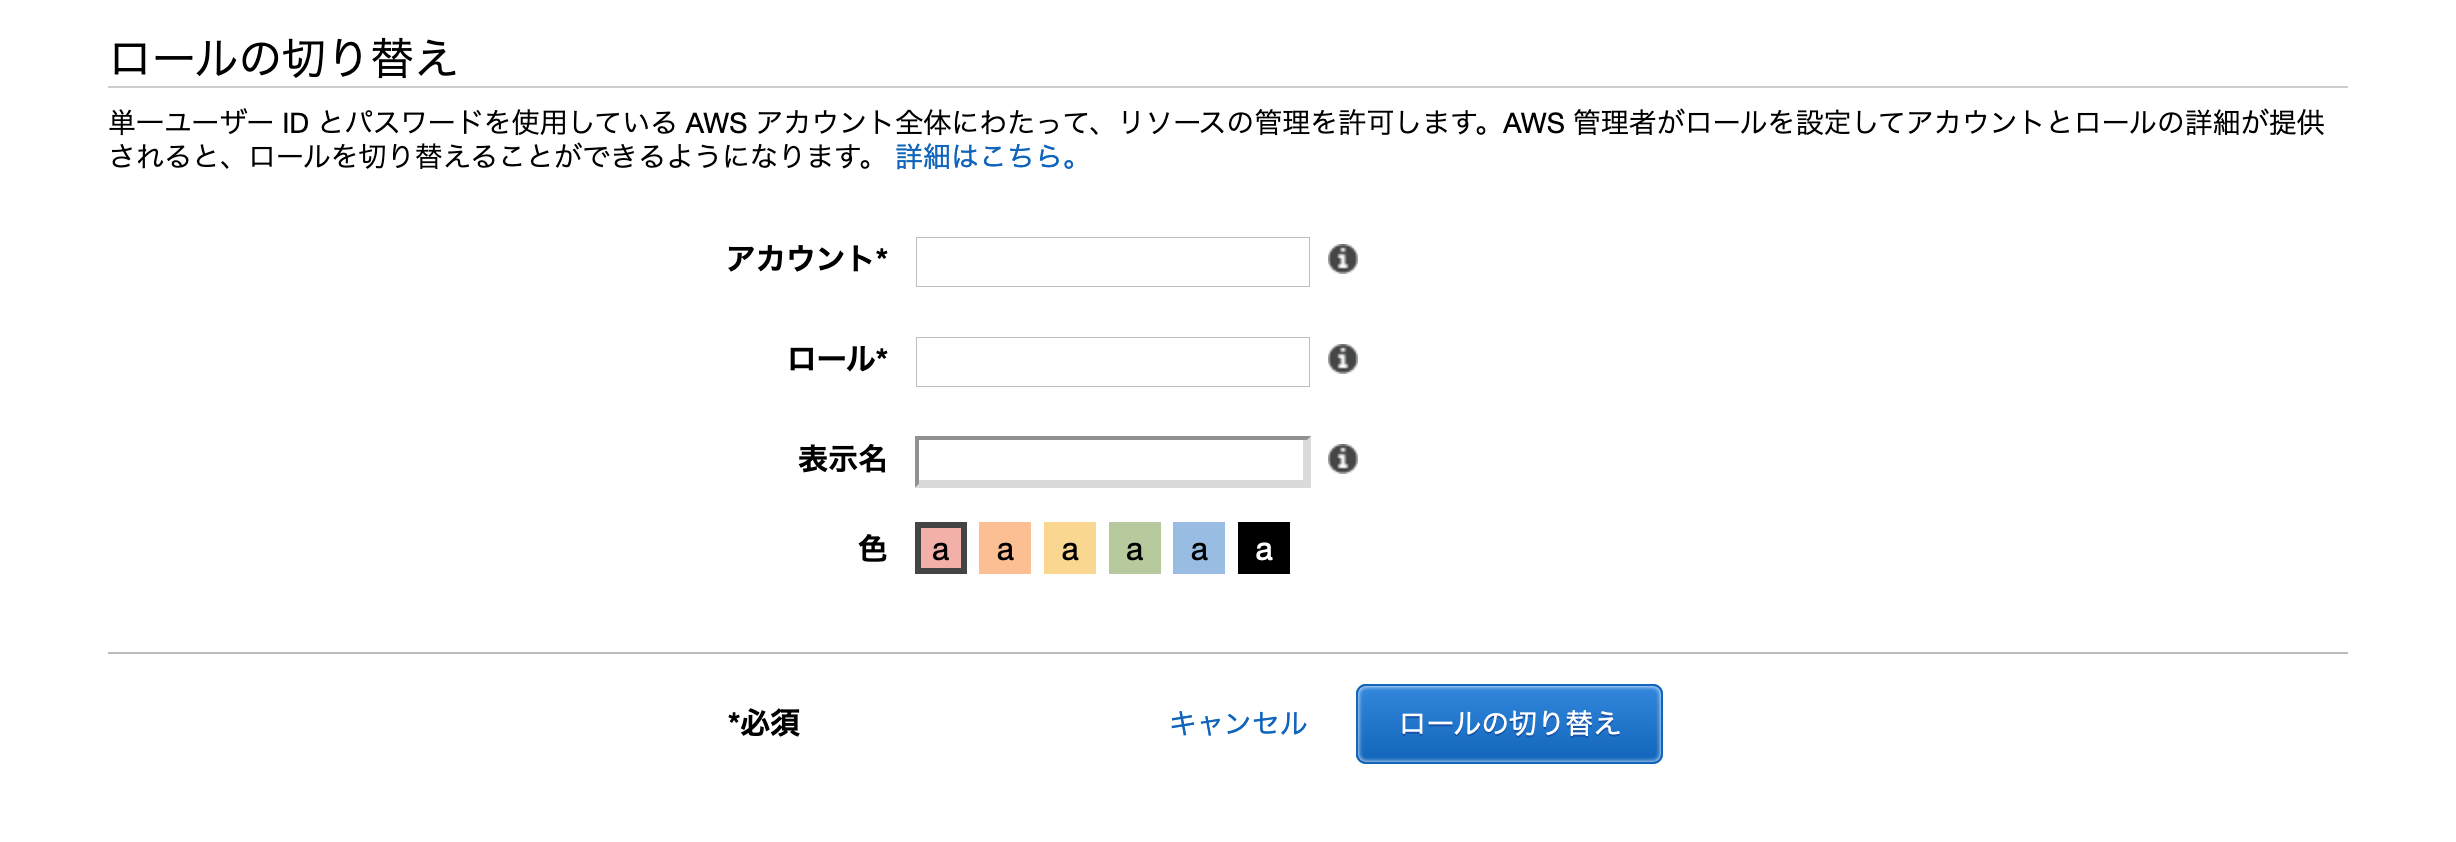Click the キャンセル link
The image size is (2456, 842).
point(1237,724)
